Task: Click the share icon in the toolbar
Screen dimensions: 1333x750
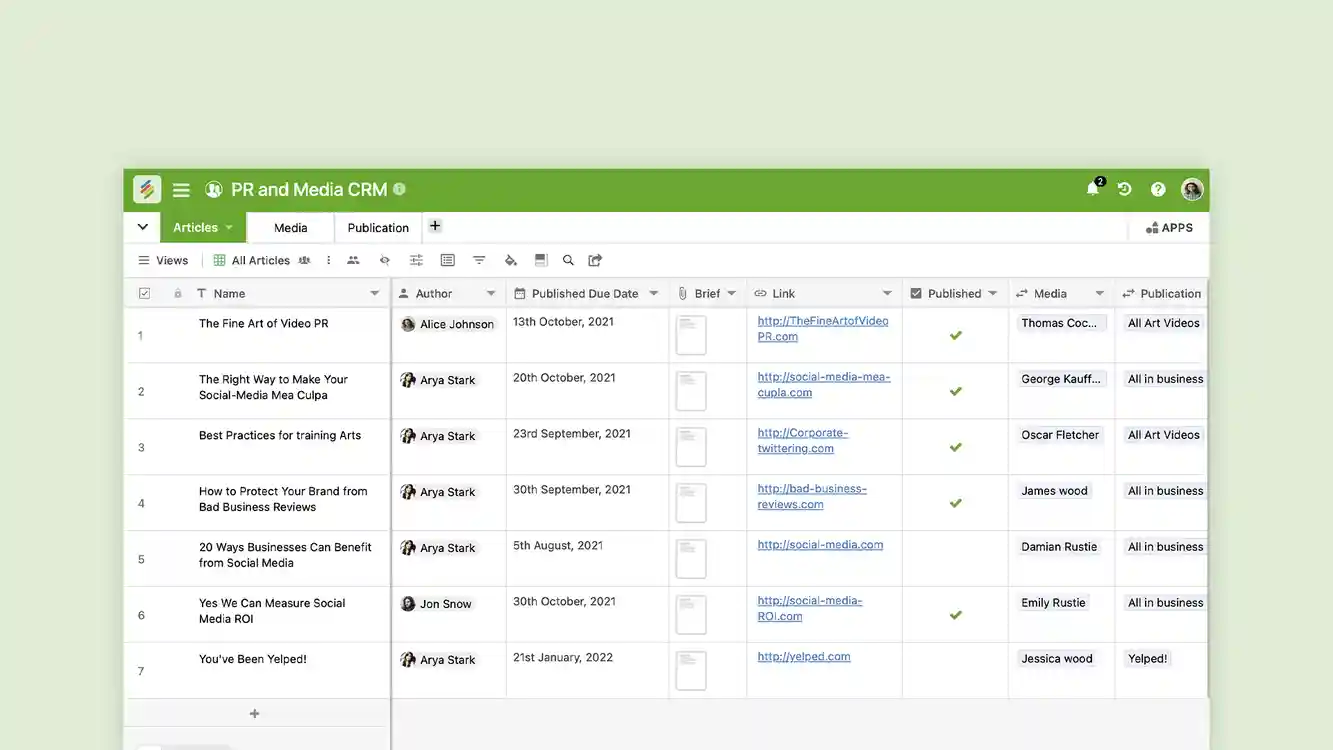Action: [594, 259]
